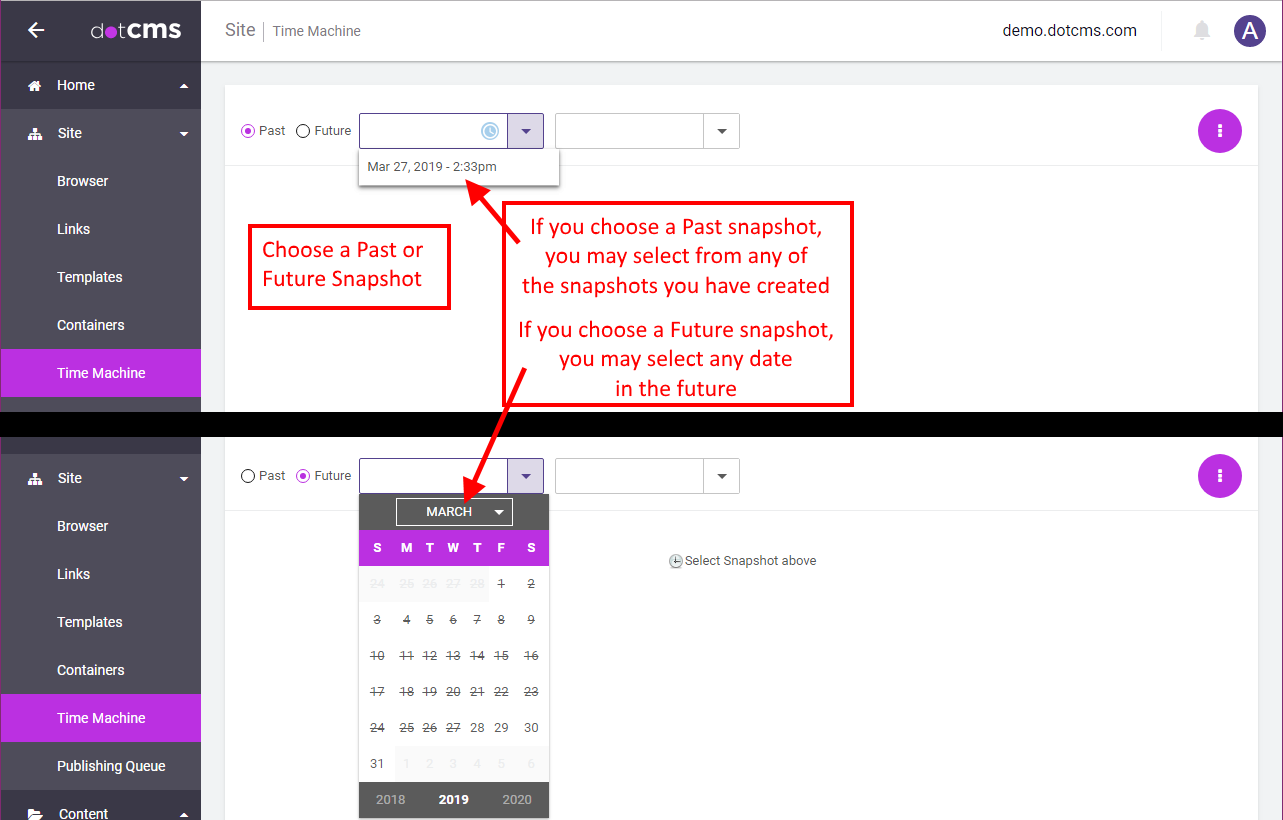Click the back arrow beside dotCMS logo

tap(36, 30)
